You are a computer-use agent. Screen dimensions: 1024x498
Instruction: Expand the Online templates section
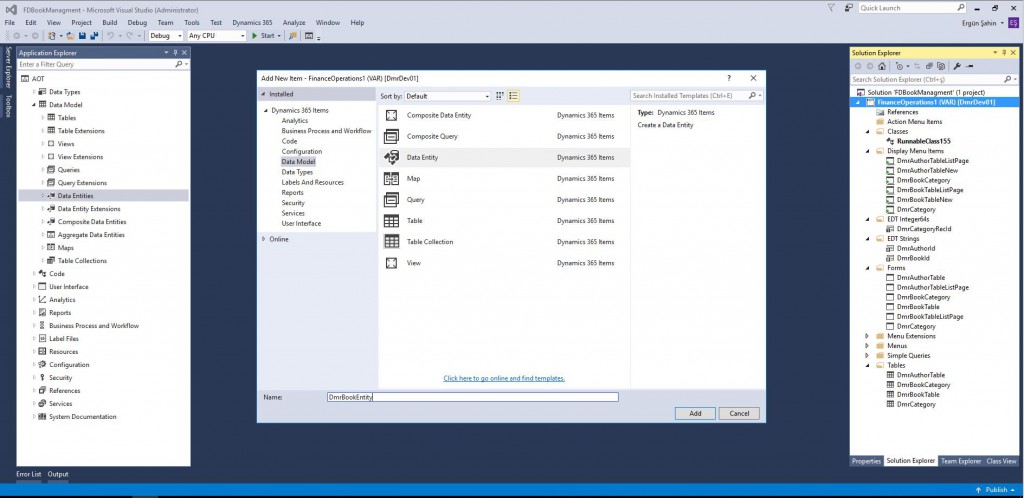[x=264, y=240]
